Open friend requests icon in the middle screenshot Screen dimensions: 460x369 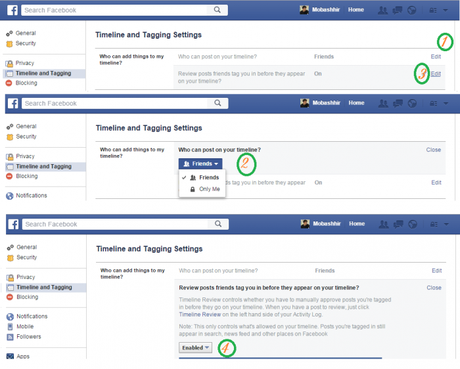tap(383, 103)
